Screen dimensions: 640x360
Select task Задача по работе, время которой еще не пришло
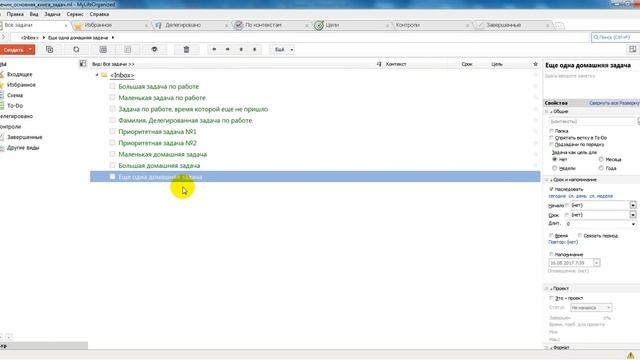pos(193,109)
